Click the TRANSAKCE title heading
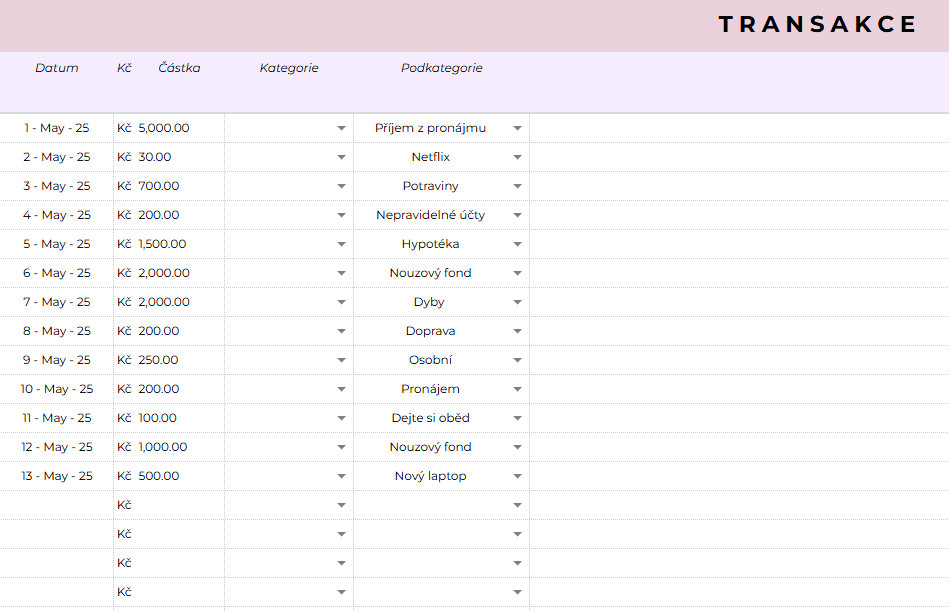 (817, 25)
